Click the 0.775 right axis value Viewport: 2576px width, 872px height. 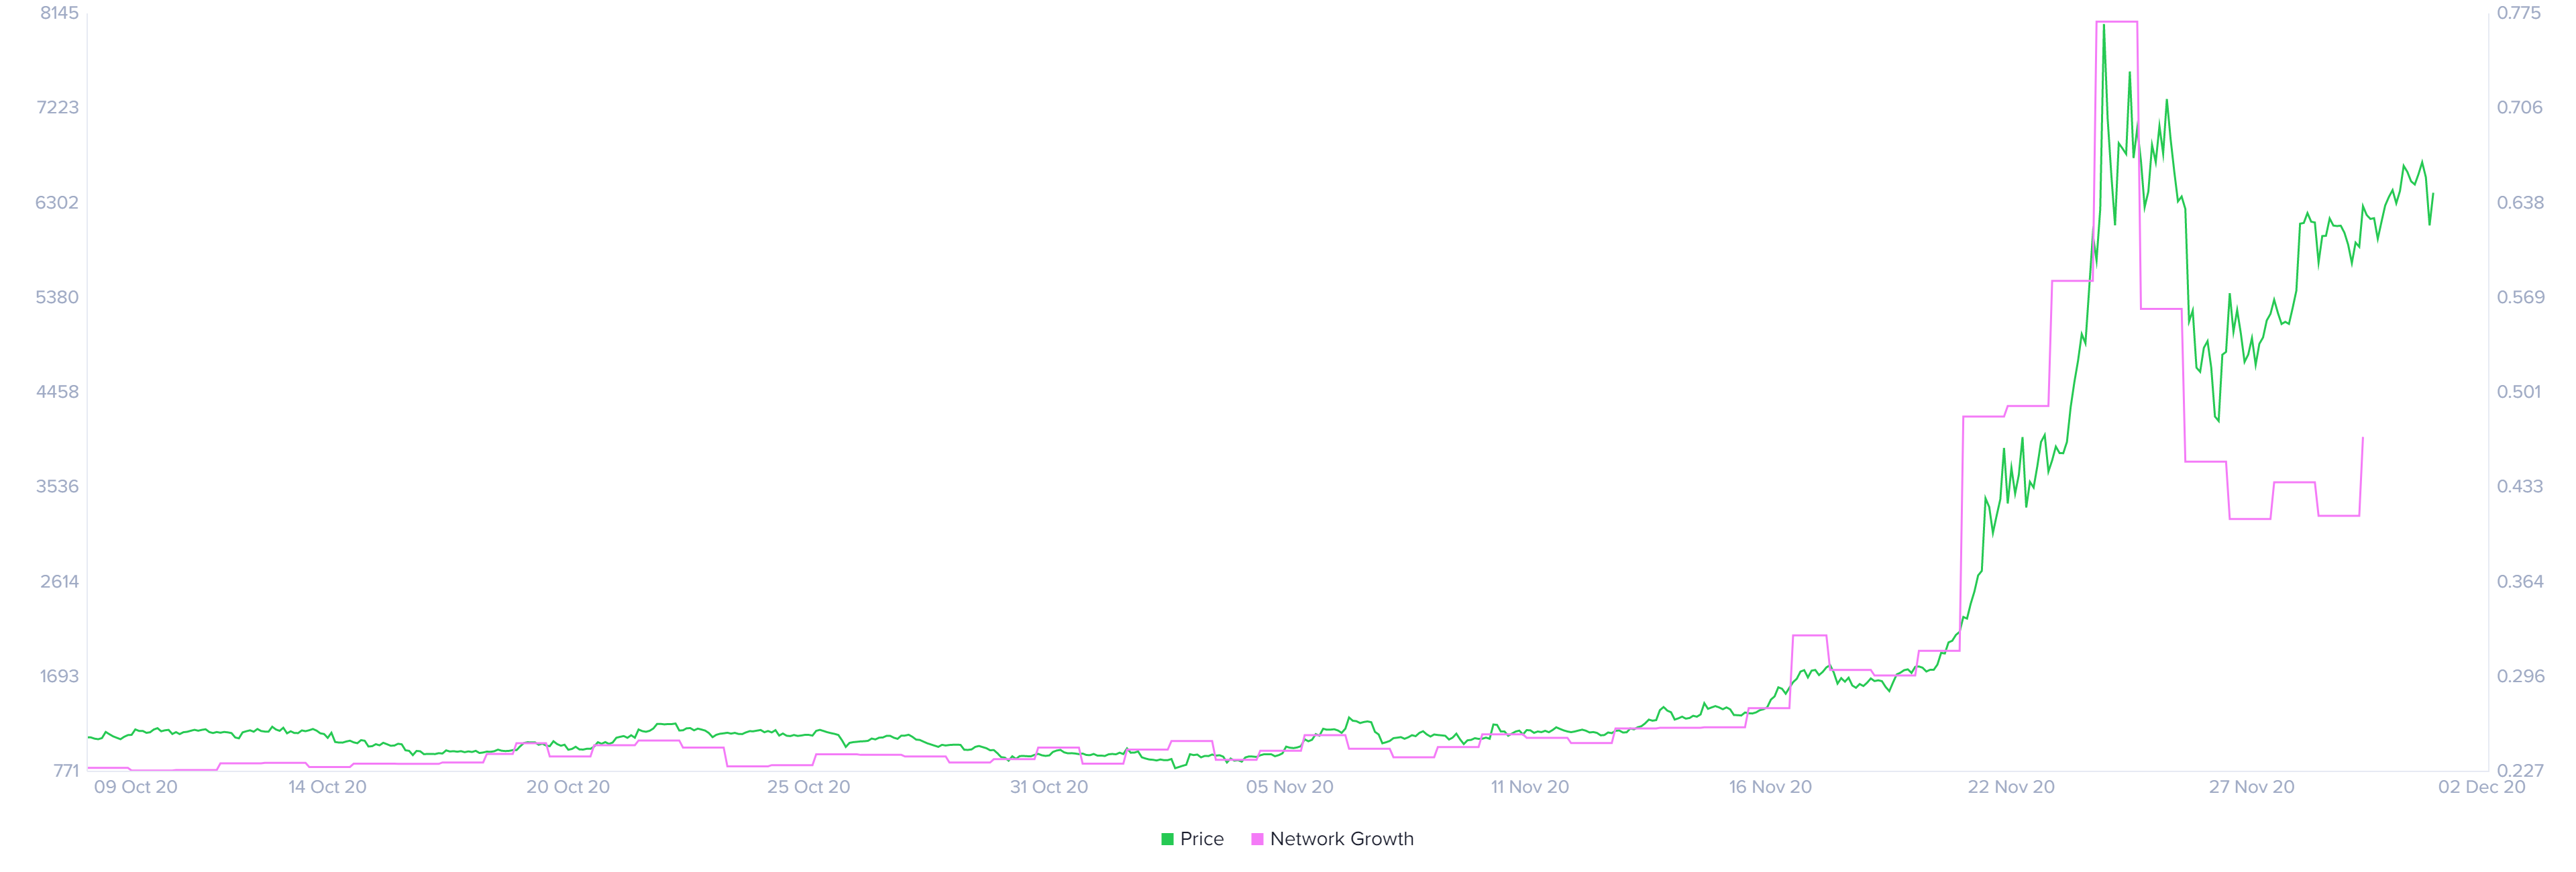click(2518, 13)
